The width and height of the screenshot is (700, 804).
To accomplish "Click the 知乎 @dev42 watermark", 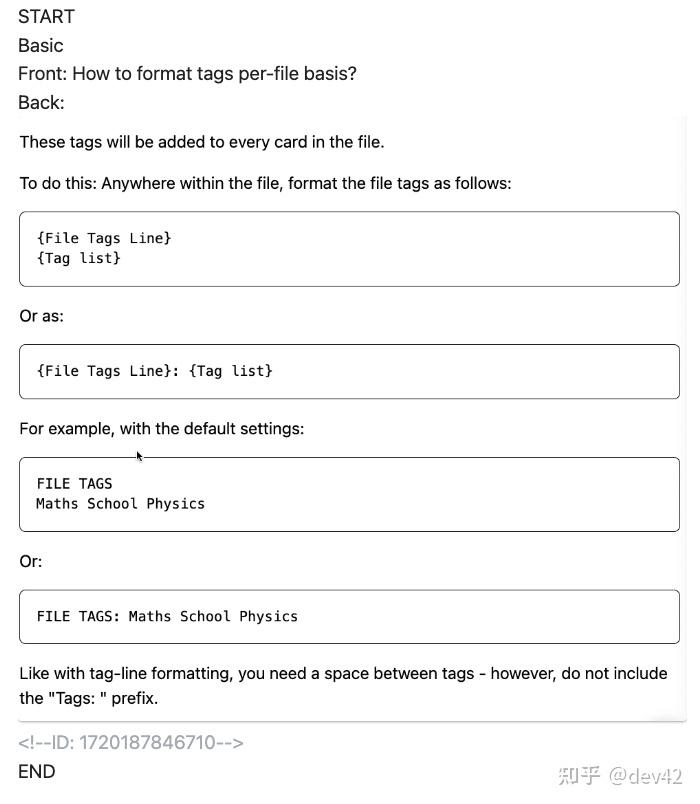I will tap(619, 776).
